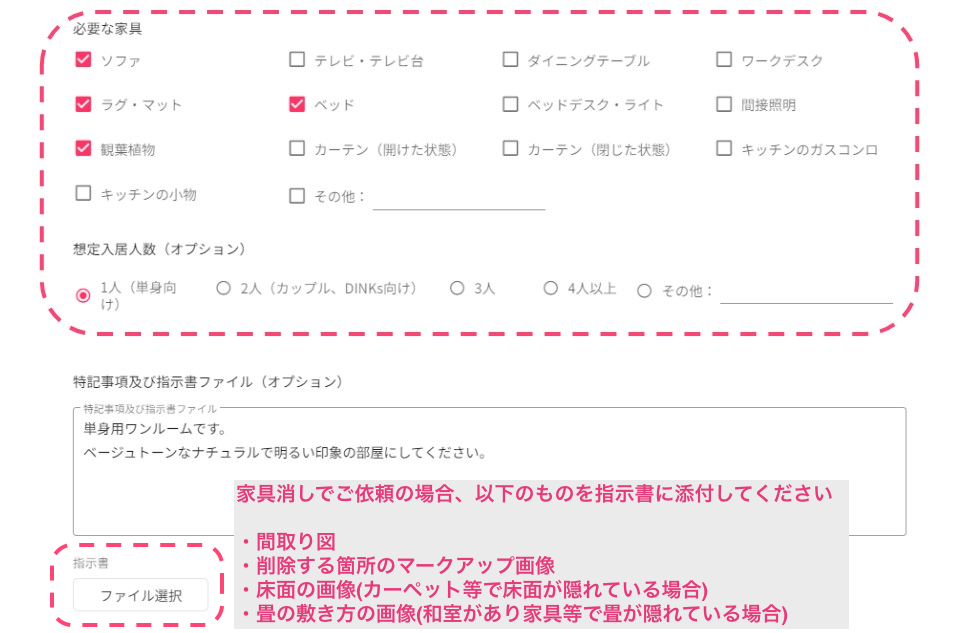
Task: Tick the ワークデスク checkbox
Action: (724, 60)
